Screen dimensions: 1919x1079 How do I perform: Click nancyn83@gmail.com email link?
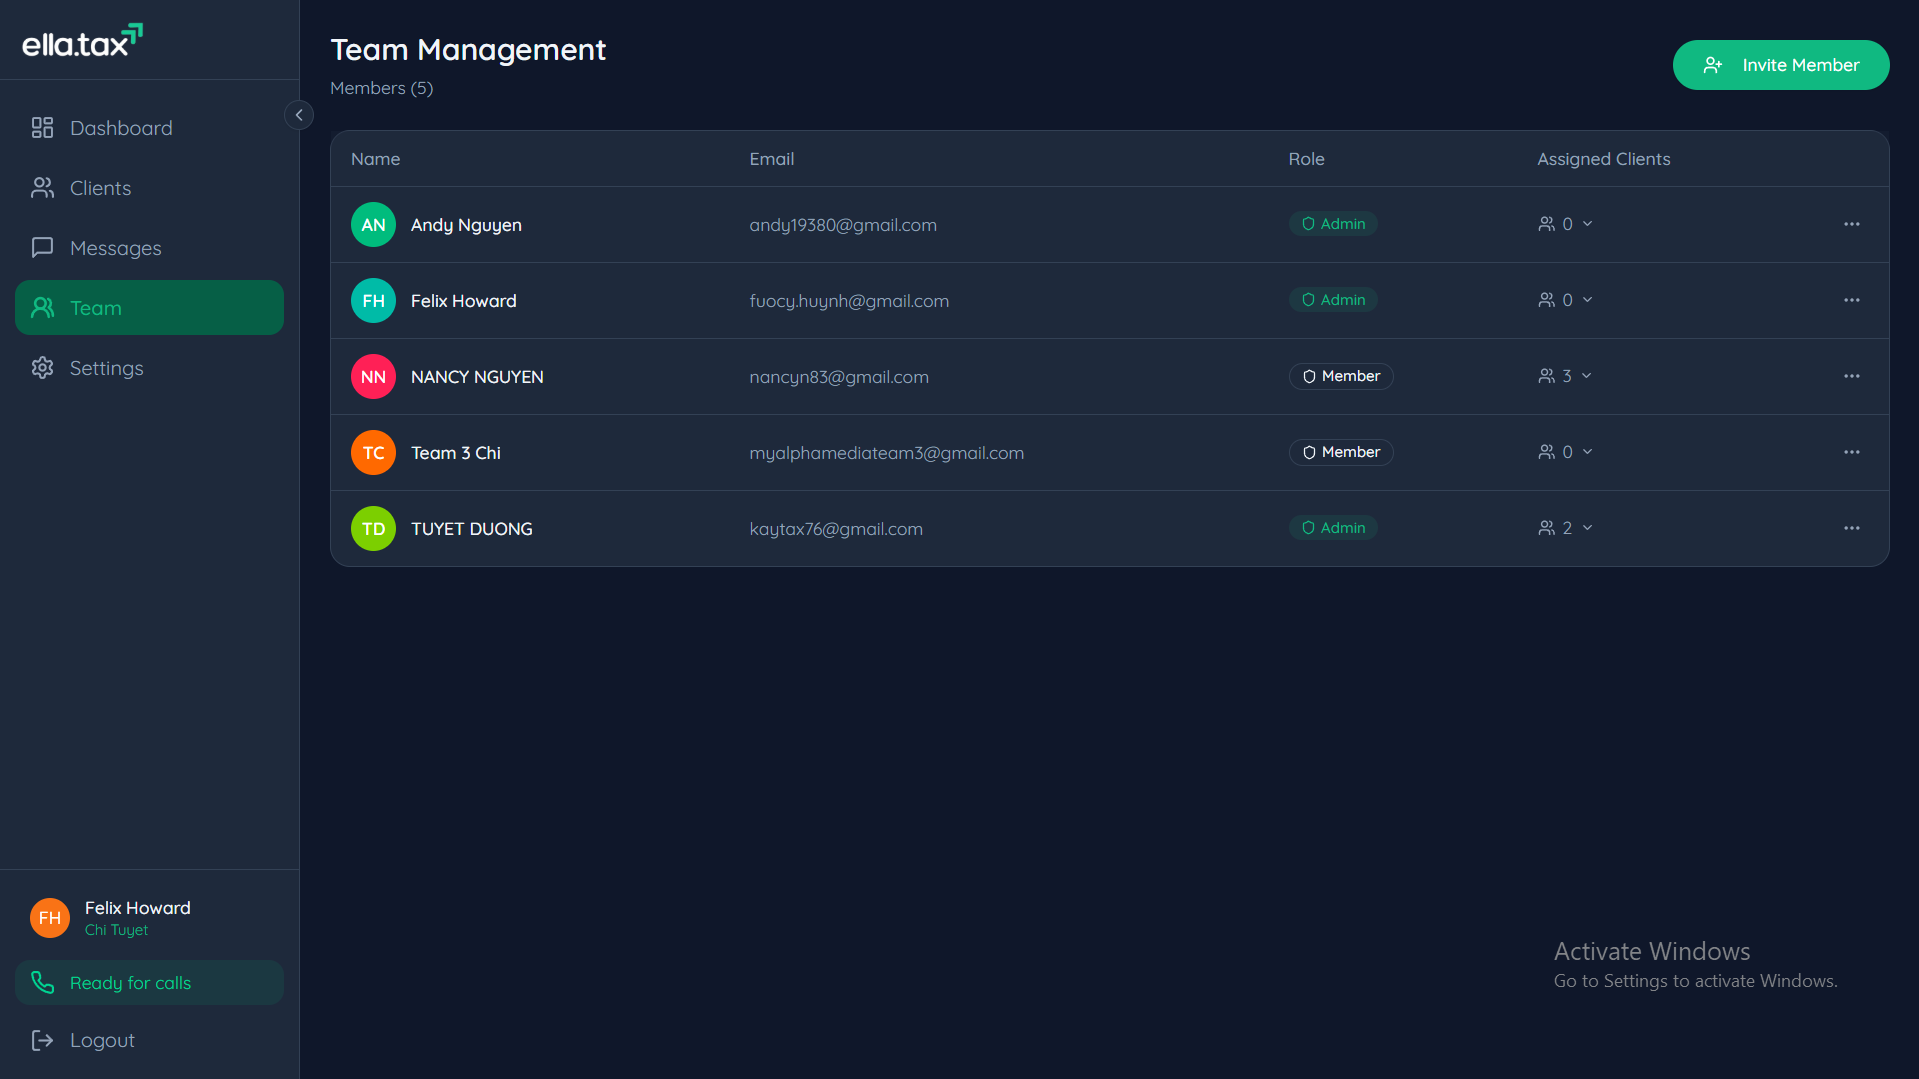pos(839,377)
